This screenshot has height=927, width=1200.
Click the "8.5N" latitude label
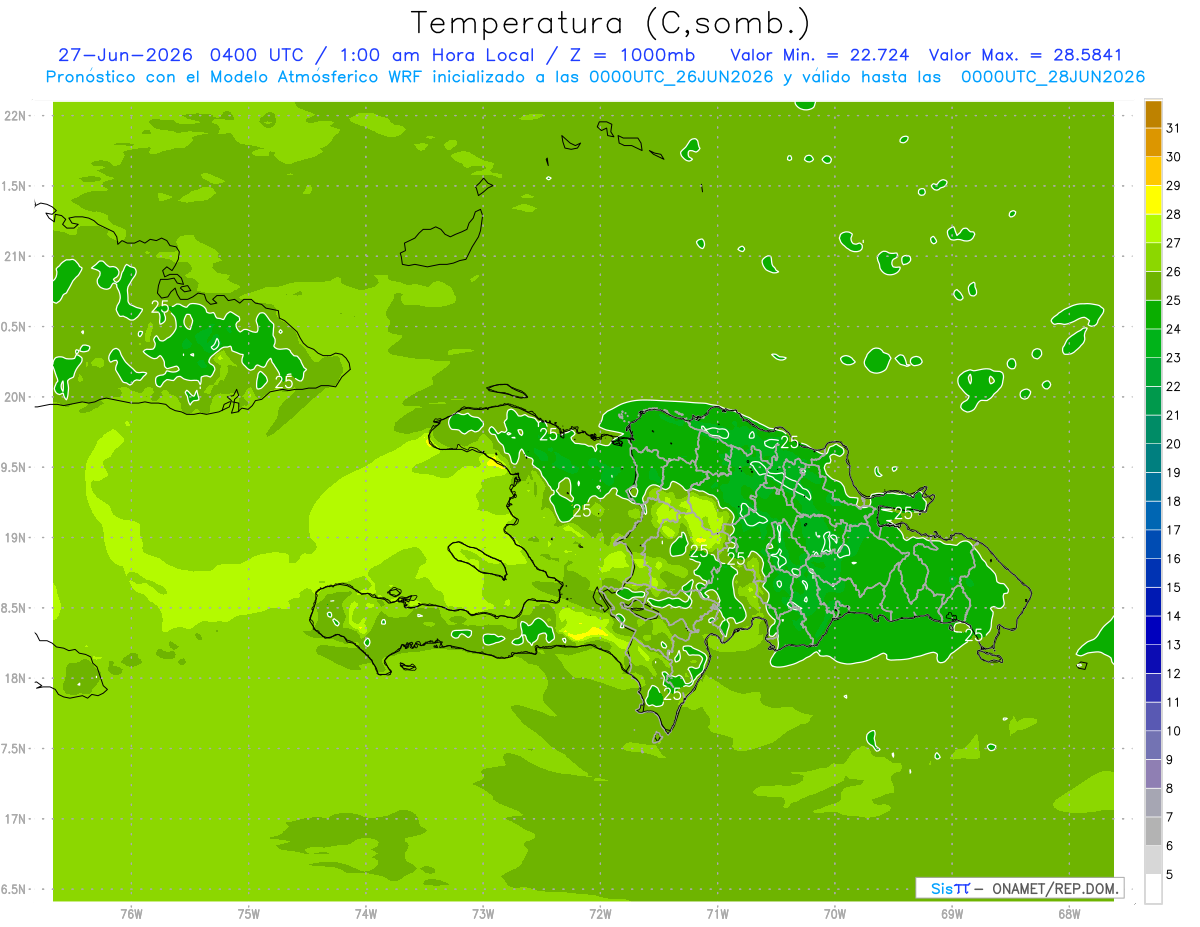point(15,608)
